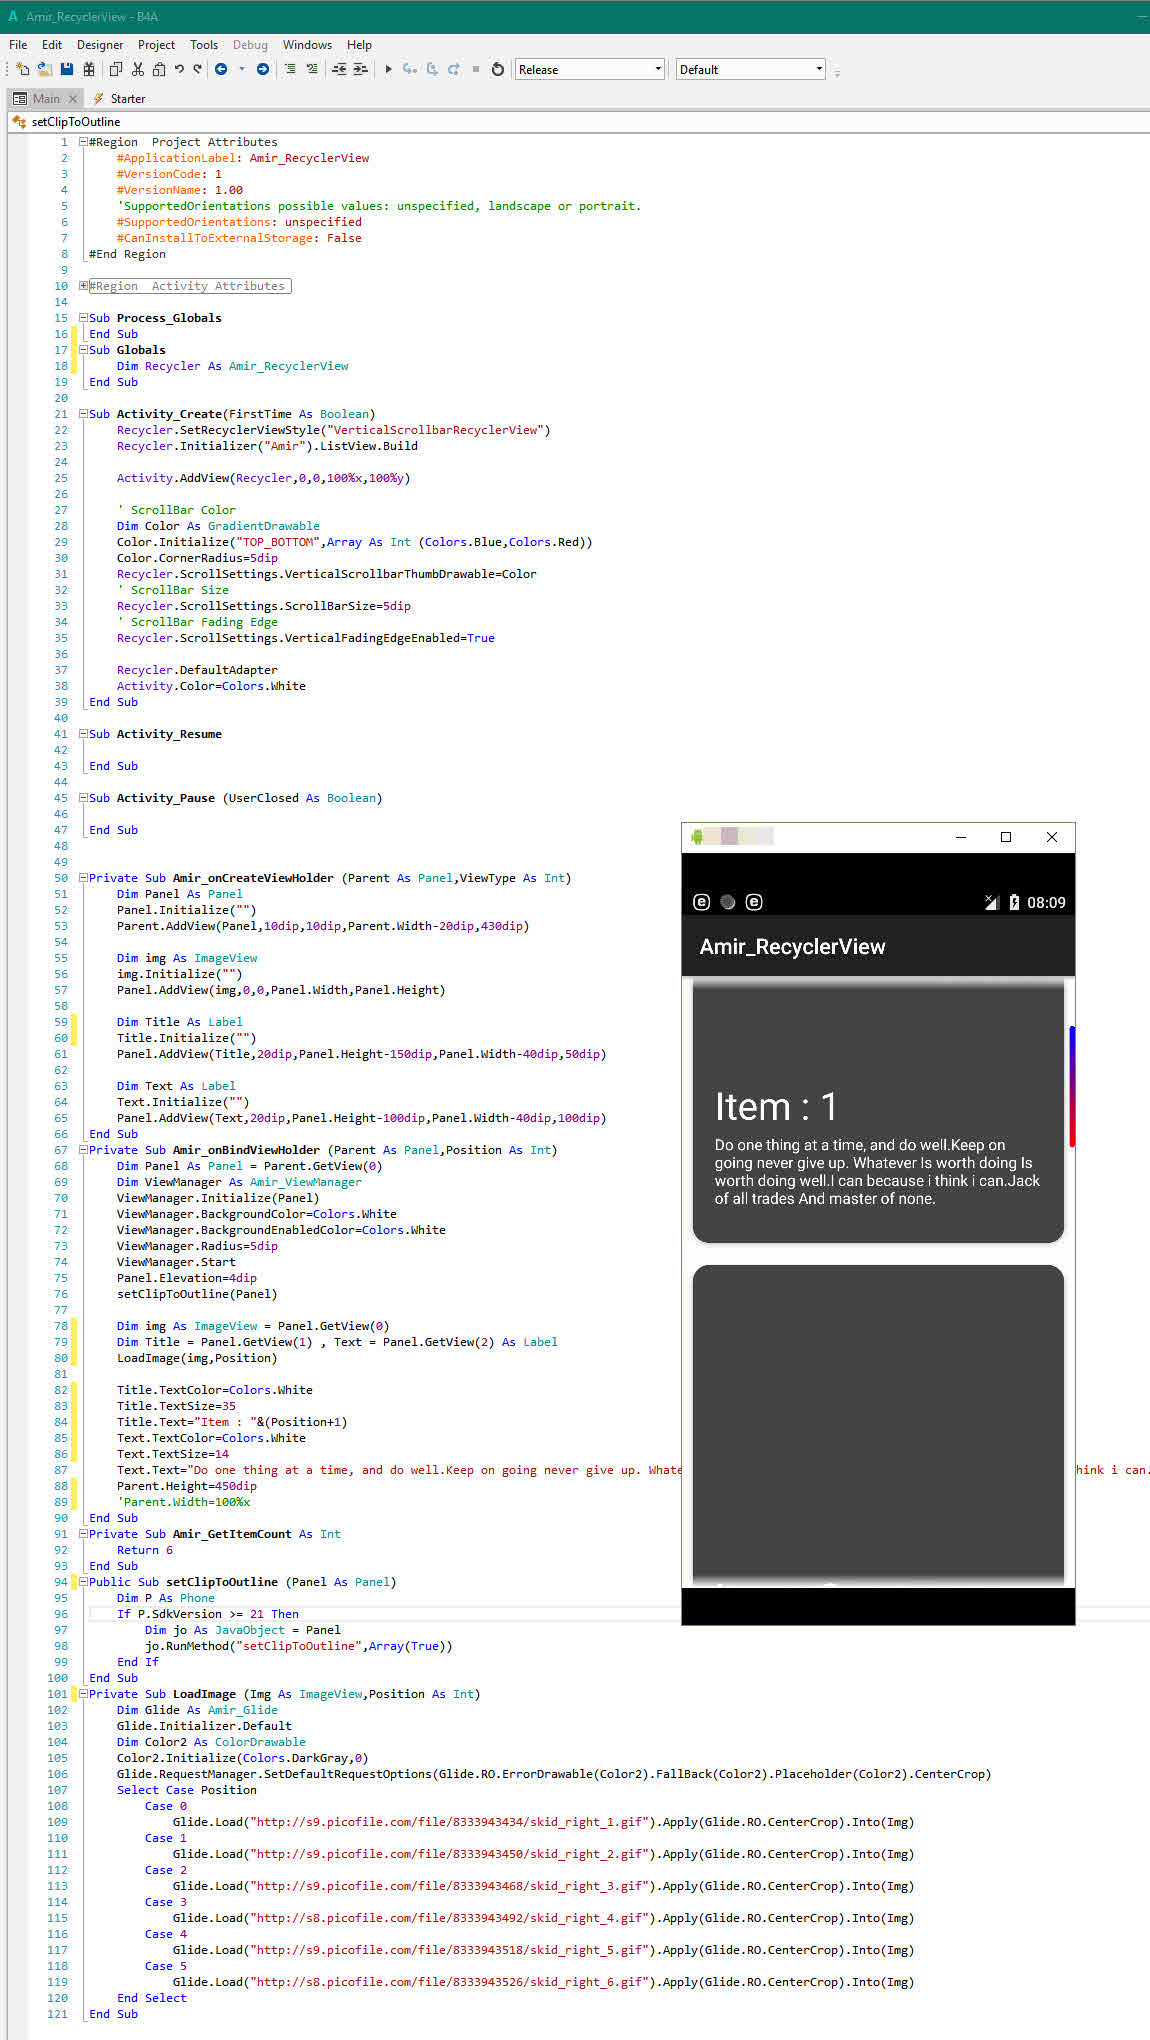Click the Cut scissors icon

tap(137, 69)
